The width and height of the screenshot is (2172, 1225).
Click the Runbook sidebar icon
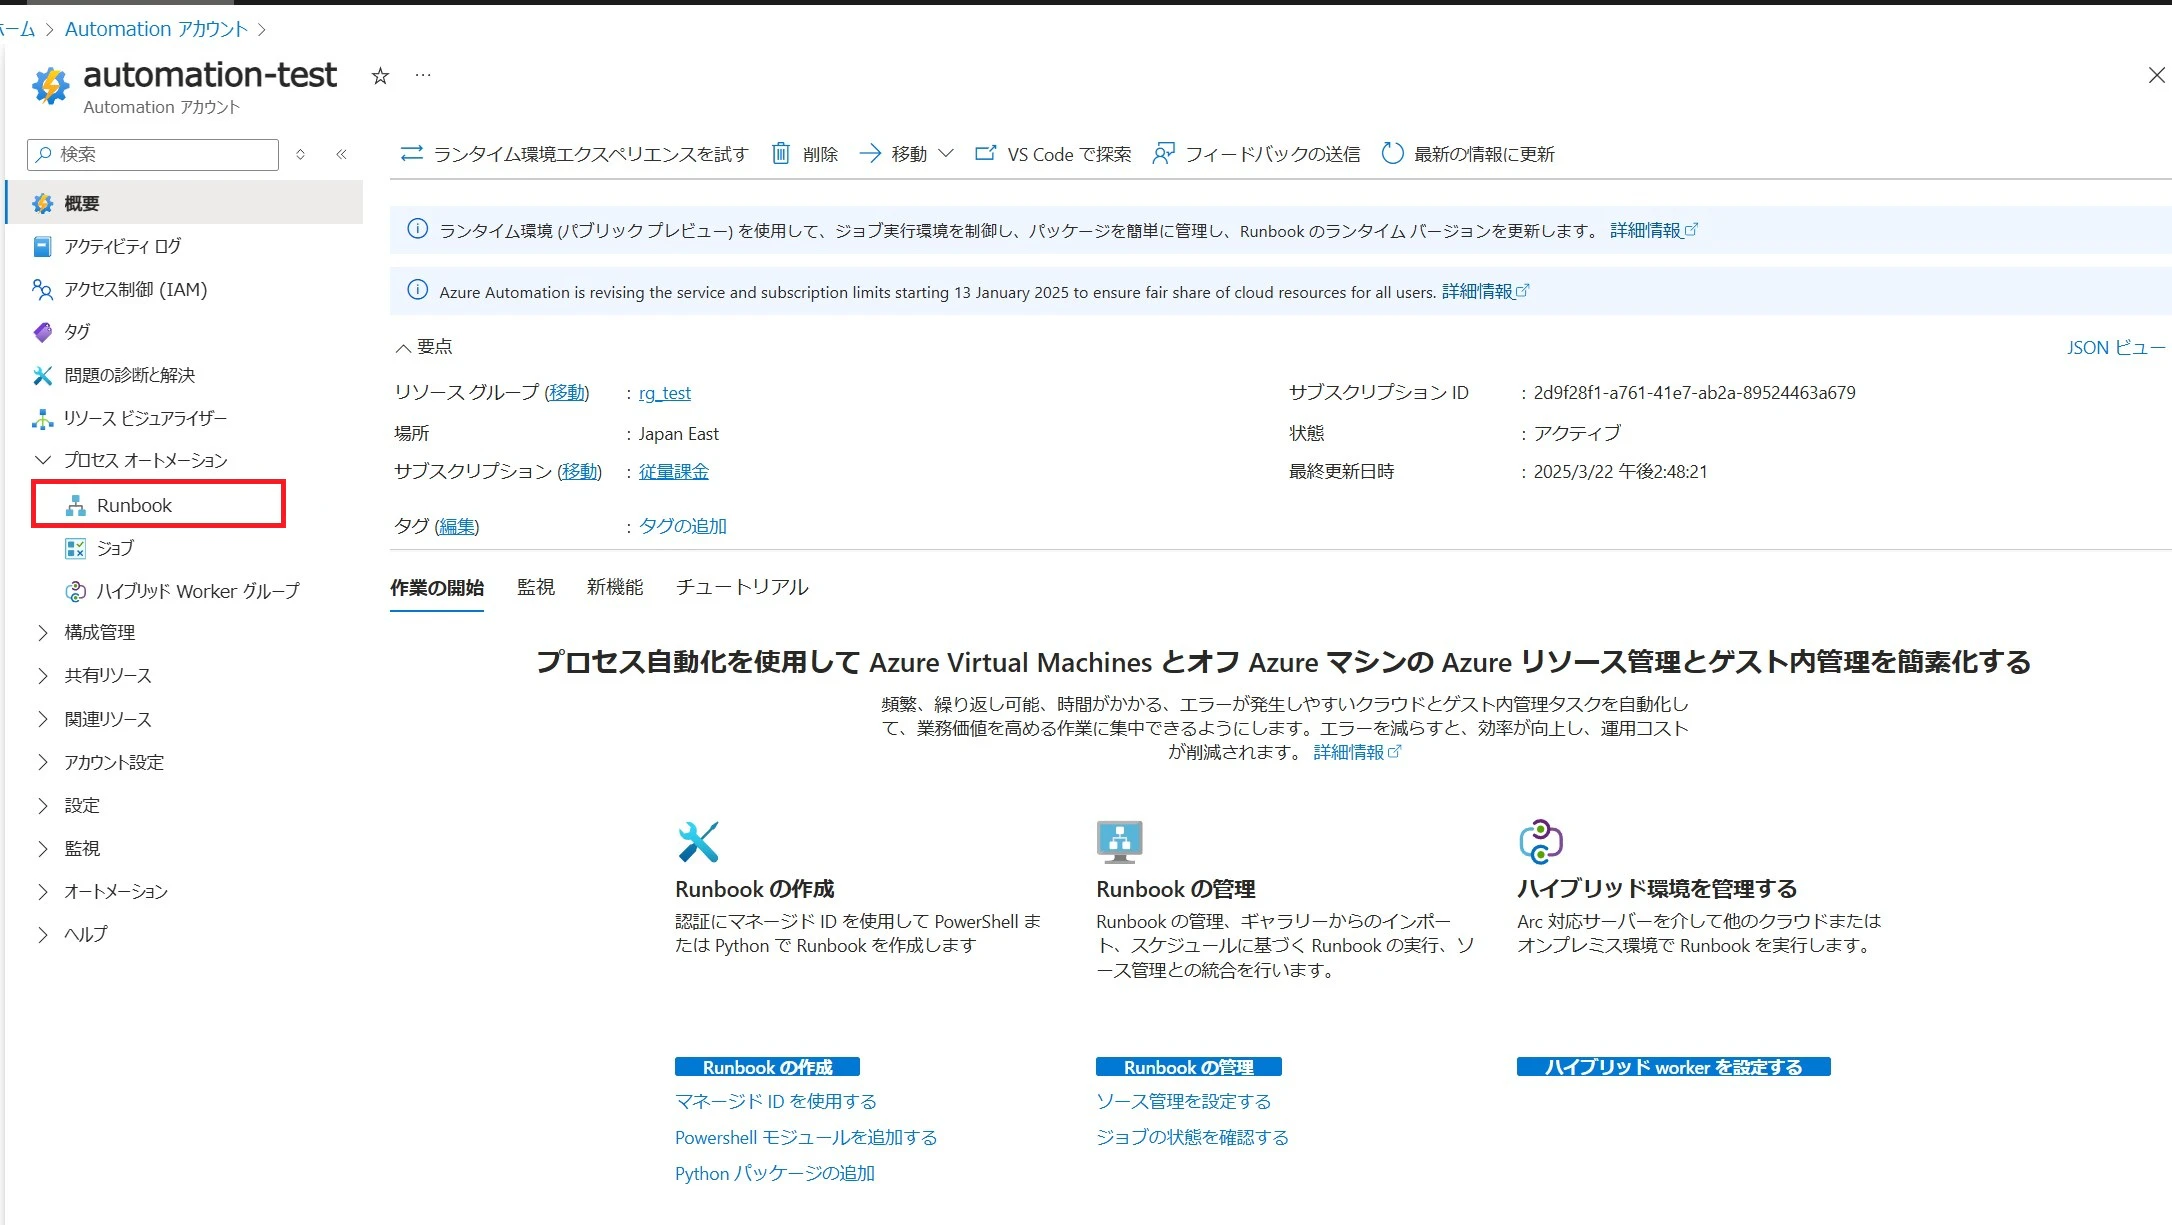[x=76, y=505]
